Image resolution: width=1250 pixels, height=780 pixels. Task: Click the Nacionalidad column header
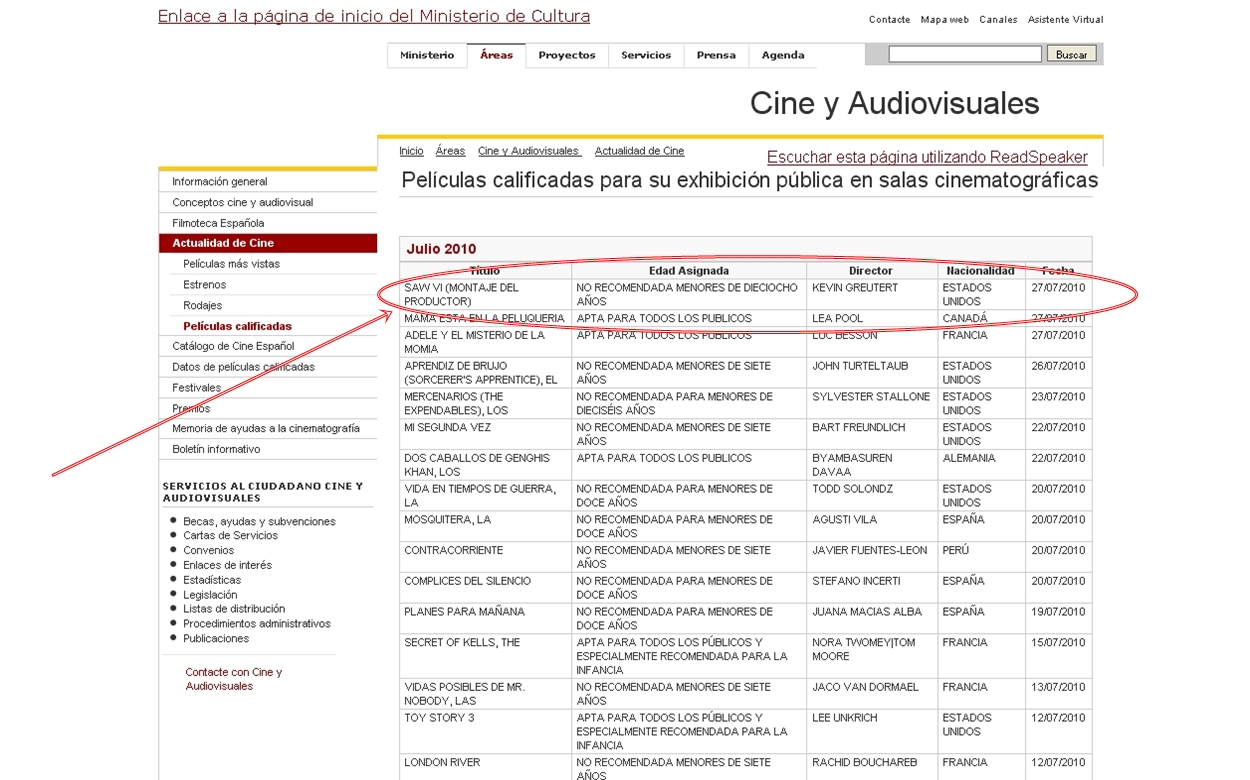981,271
